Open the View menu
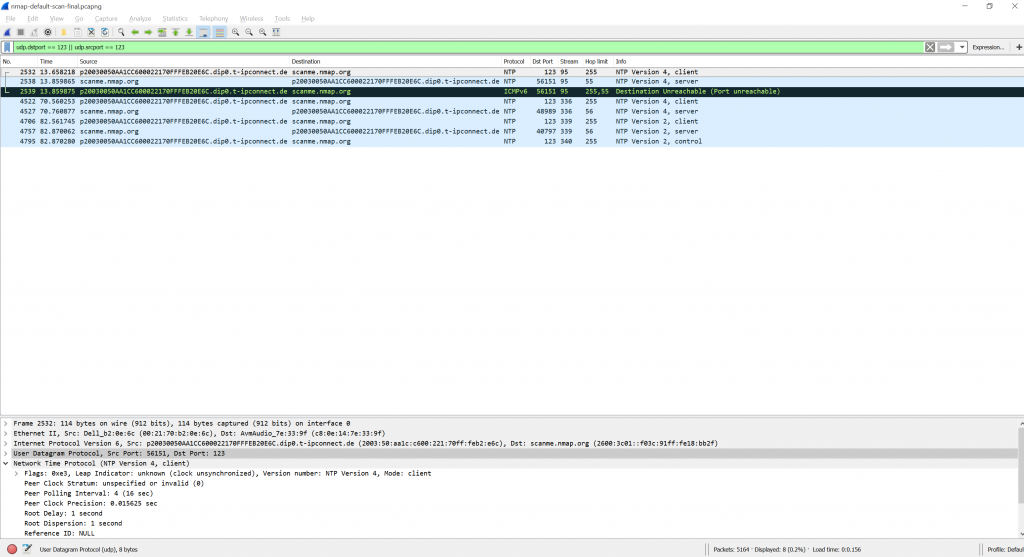The image size is (1024, 557). (57, 18)
